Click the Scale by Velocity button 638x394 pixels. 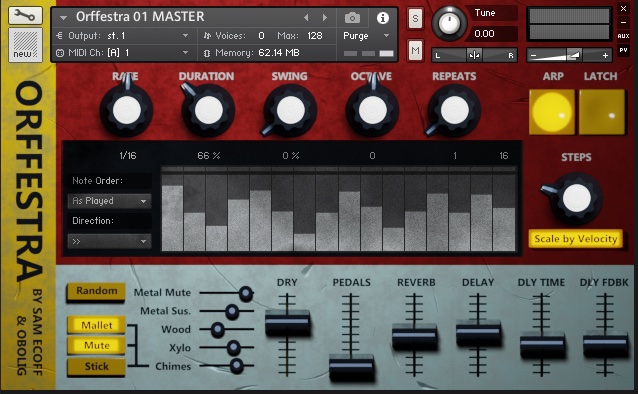tap(575, 239)
